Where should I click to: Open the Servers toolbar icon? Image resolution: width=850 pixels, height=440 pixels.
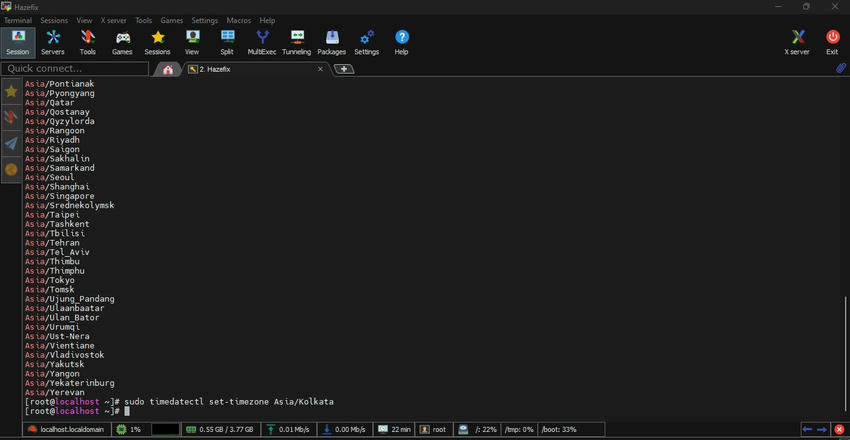[x=53, y=43]
